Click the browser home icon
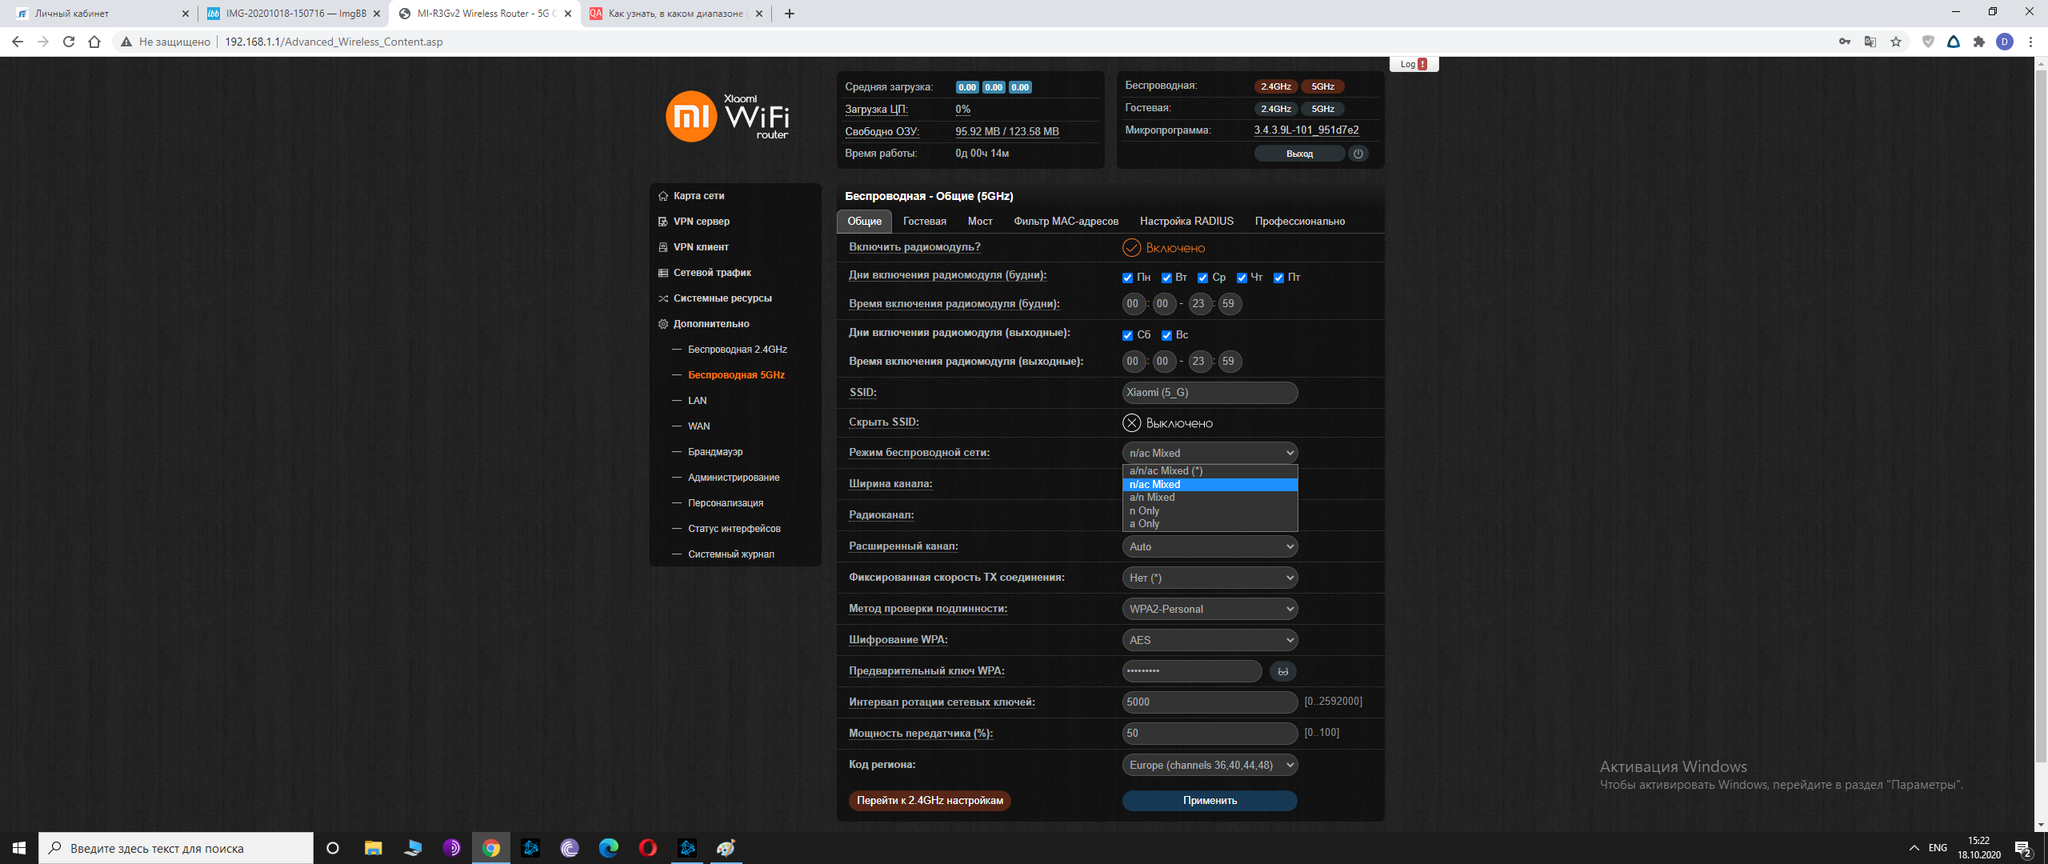Screen dimensions: 2048x864 pos(94,42)
